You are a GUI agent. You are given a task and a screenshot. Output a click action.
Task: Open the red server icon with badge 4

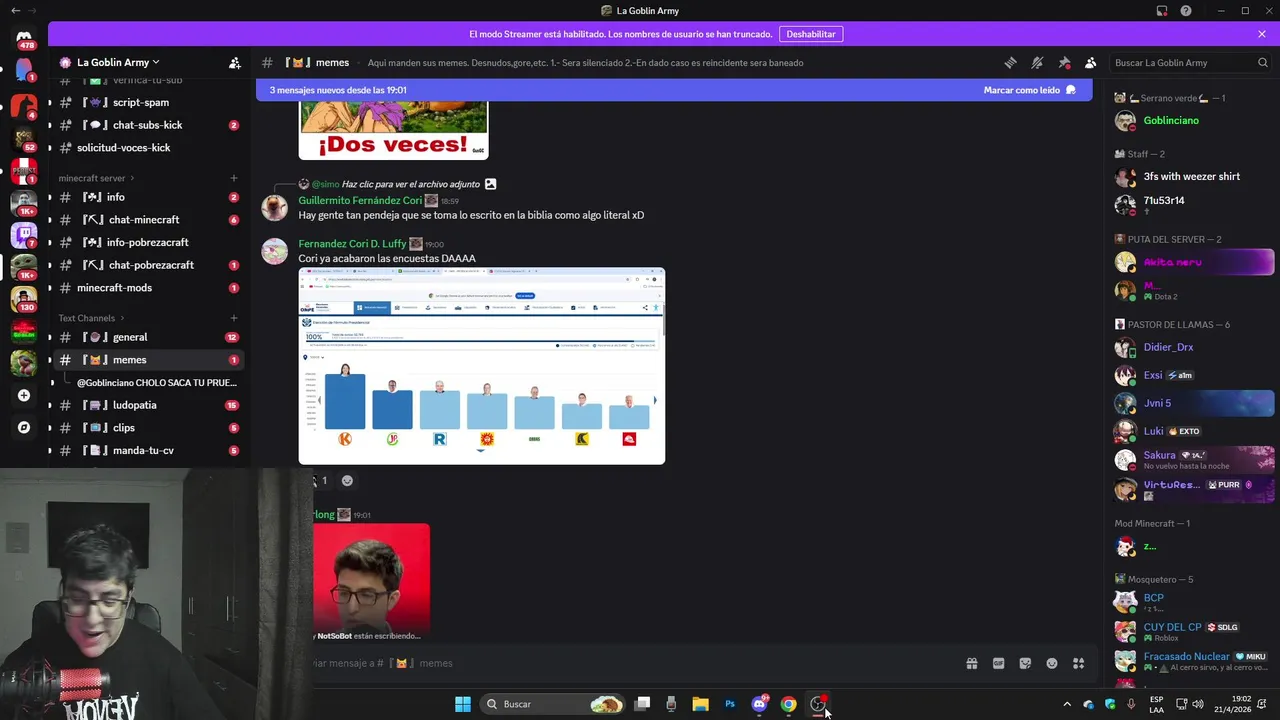tap(24, 107)
